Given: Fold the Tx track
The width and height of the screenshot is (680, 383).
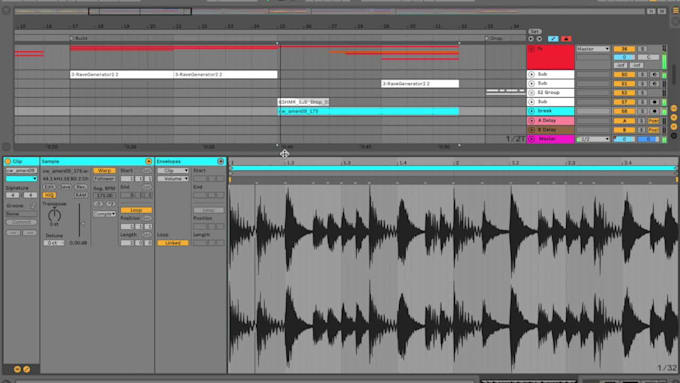Looking at the screenshot, I should [532, 49].
